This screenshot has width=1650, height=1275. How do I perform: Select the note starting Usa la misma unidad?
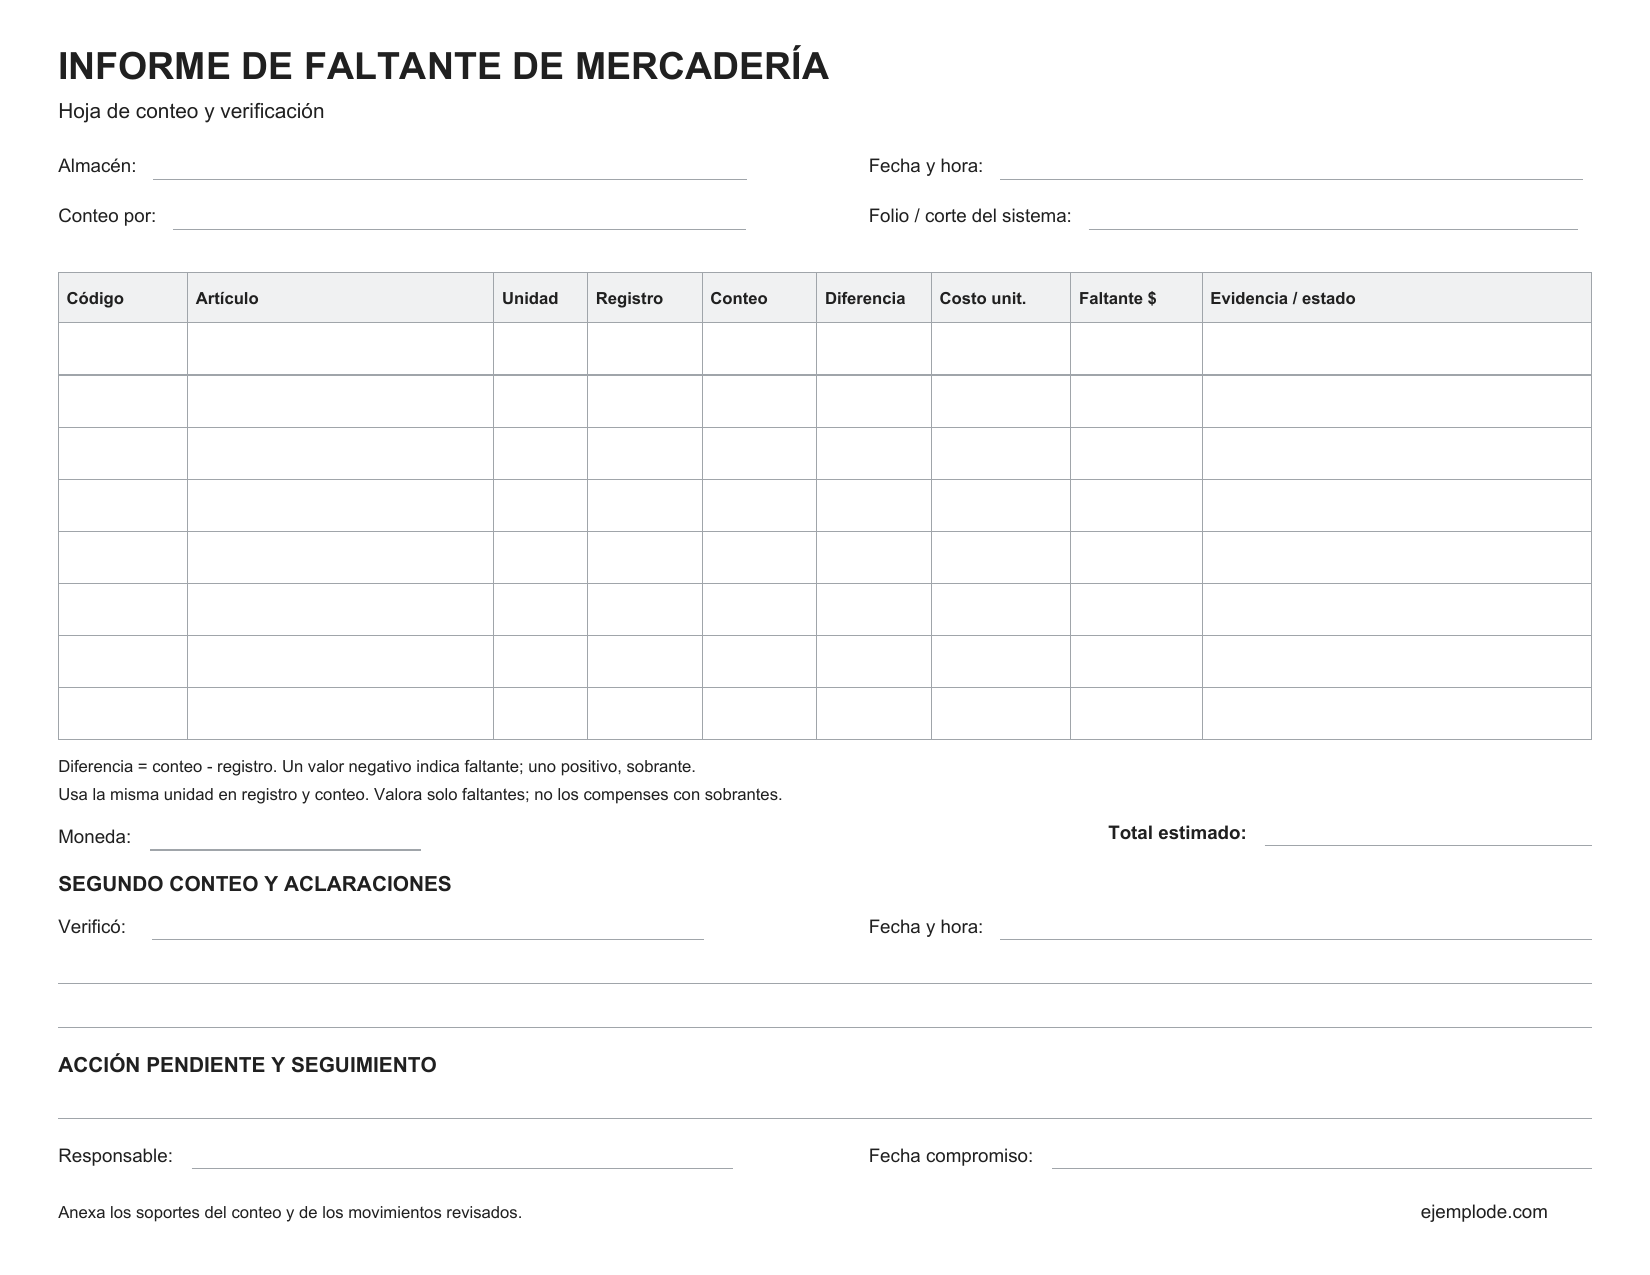[x=420, y=795]
